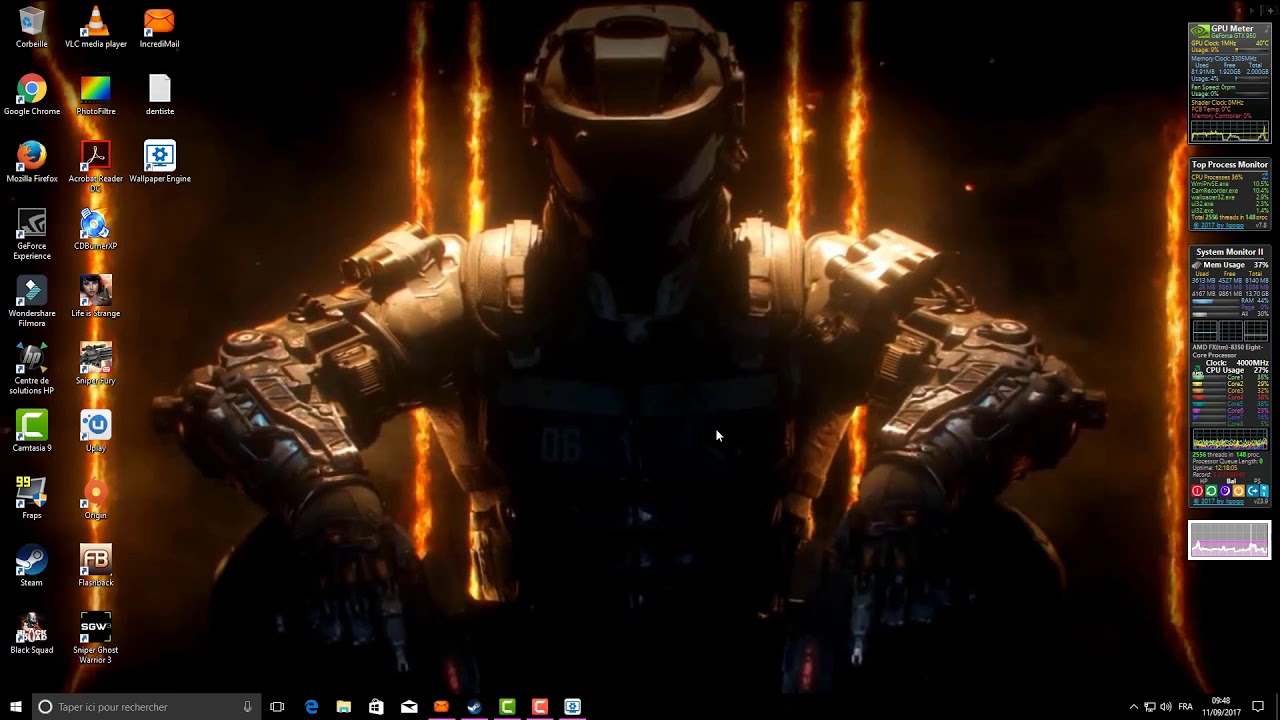The image size is (1280, 720).
Task: Launch VLC media player shortcut
Action: [96, 28]
